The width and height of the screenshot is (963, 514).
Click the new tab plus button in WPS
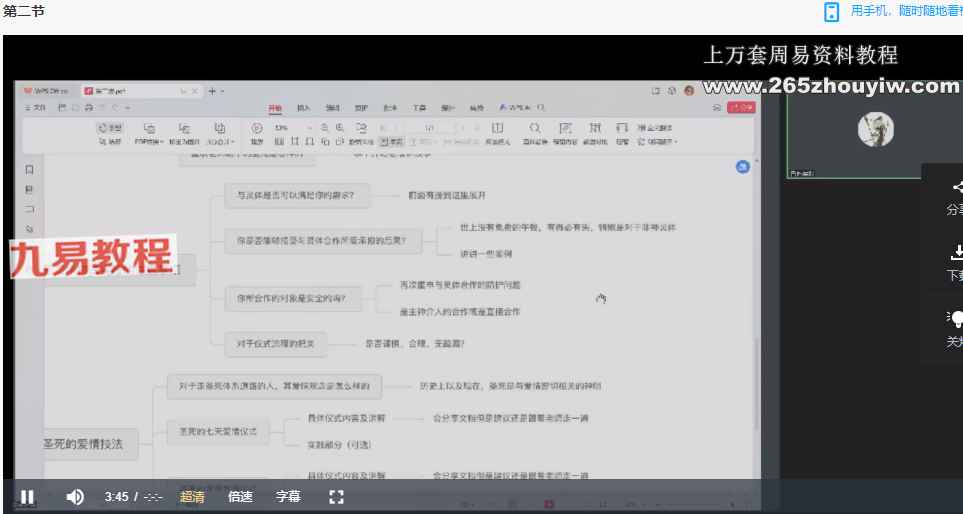click(x=211, y=90)
